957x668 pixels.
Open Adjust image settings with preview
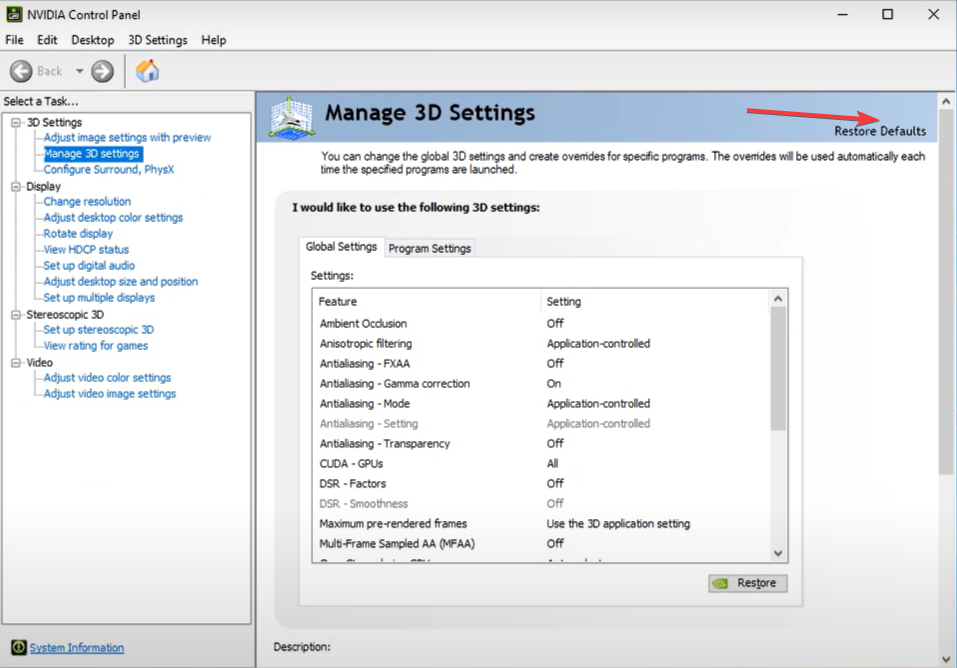(x=127, y=137)
